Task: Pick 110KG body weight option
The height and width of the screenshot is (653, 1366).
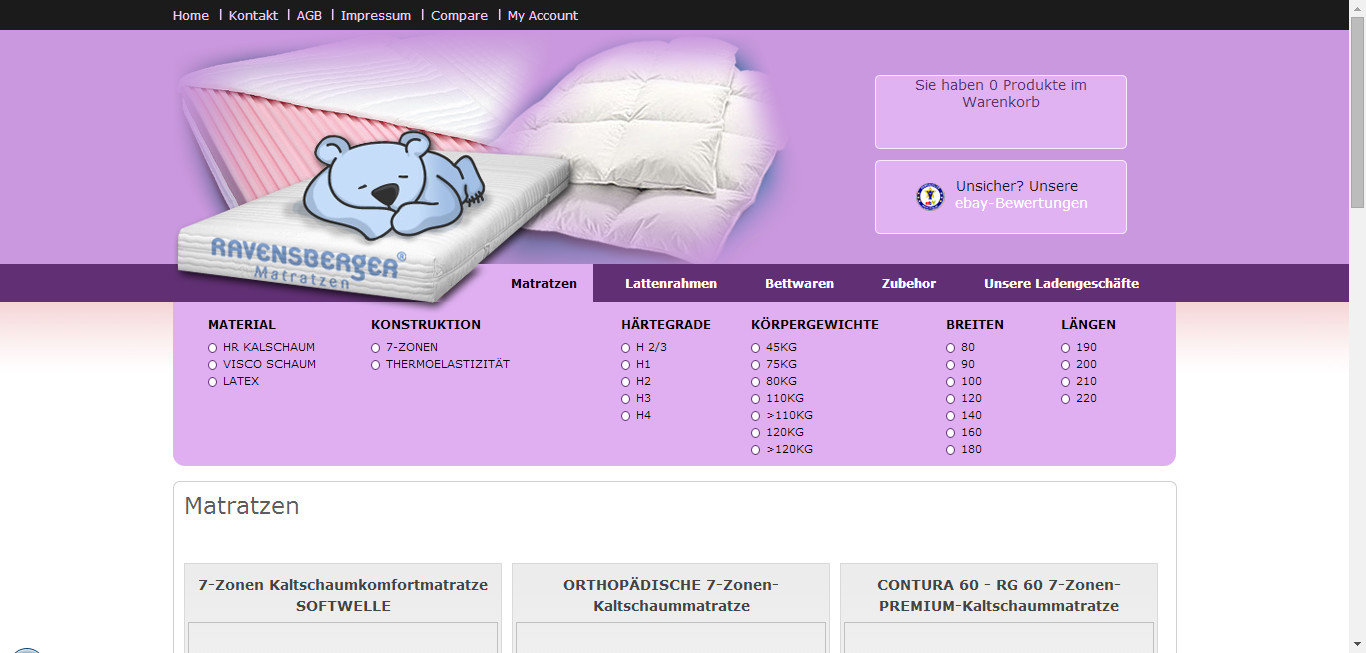Action: 755,399
